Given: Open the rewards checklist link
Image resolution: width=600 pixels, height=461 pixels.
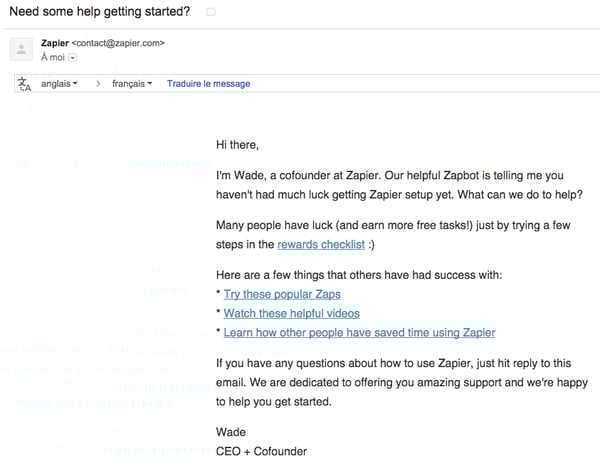Looking at the screenshot, I should point(321,244).
